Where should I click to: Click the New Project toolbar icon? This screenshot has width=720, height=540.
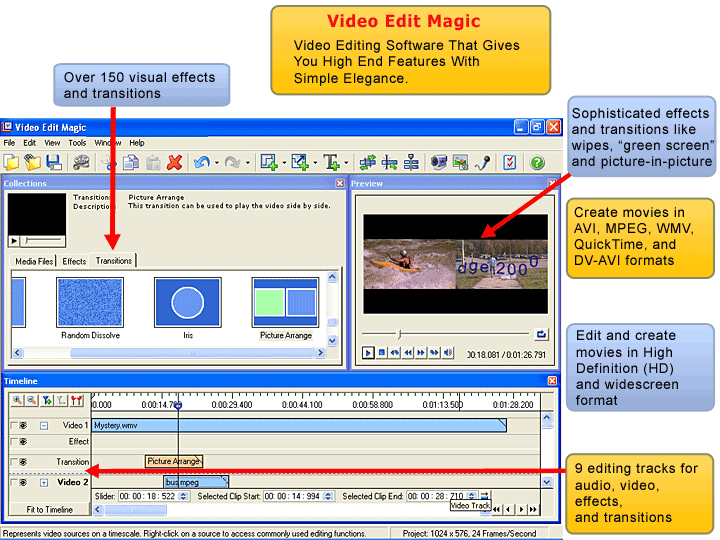pyautogui.click(x=11, y=162)
